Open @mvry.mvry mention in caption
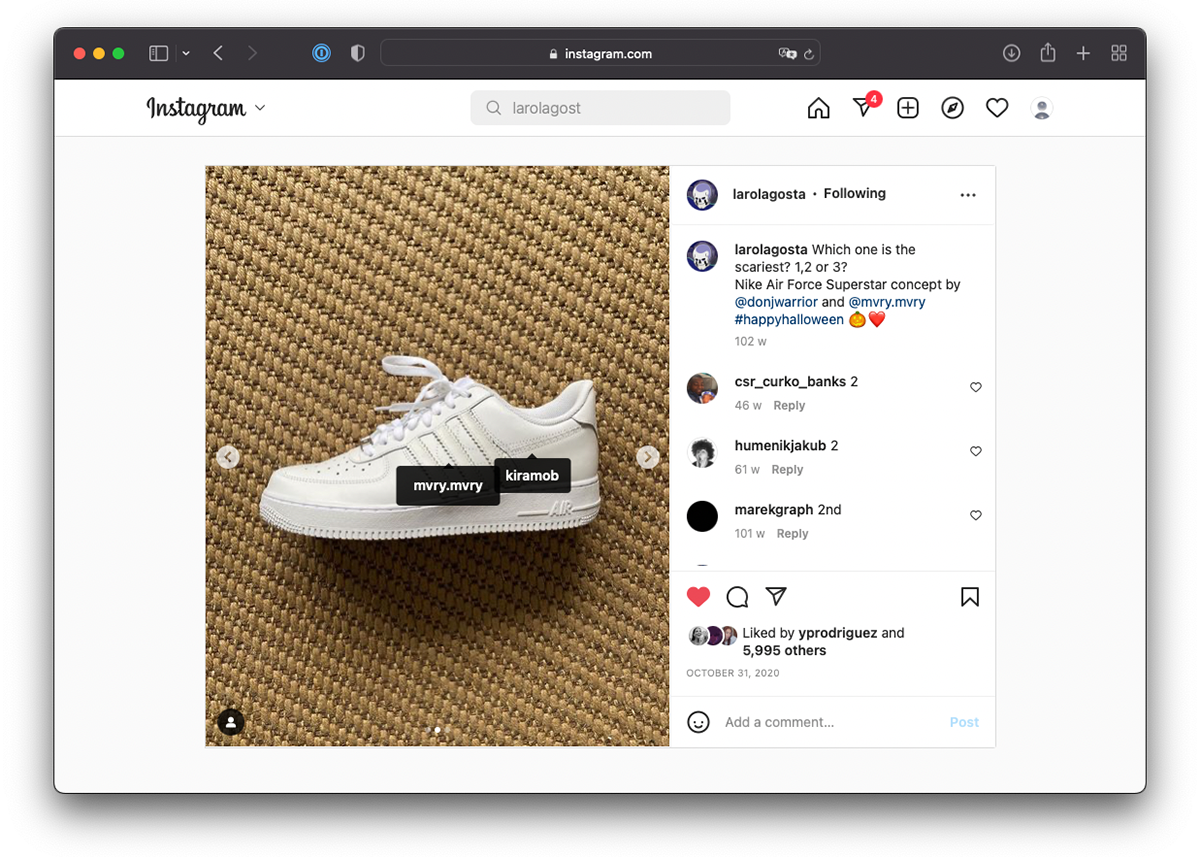1200x857 pixels. coord(887,302)
